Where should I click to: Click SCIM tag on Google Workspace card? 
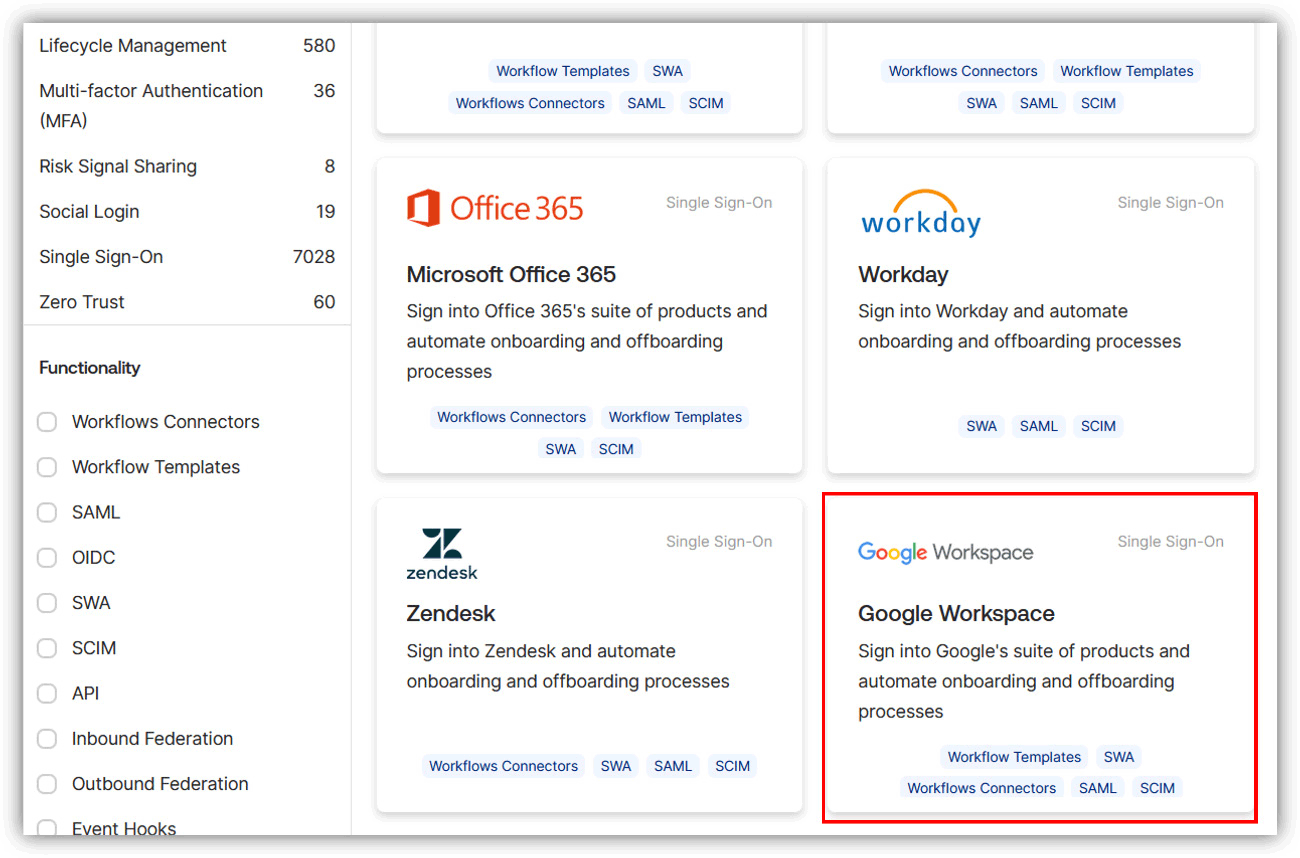1157,788
